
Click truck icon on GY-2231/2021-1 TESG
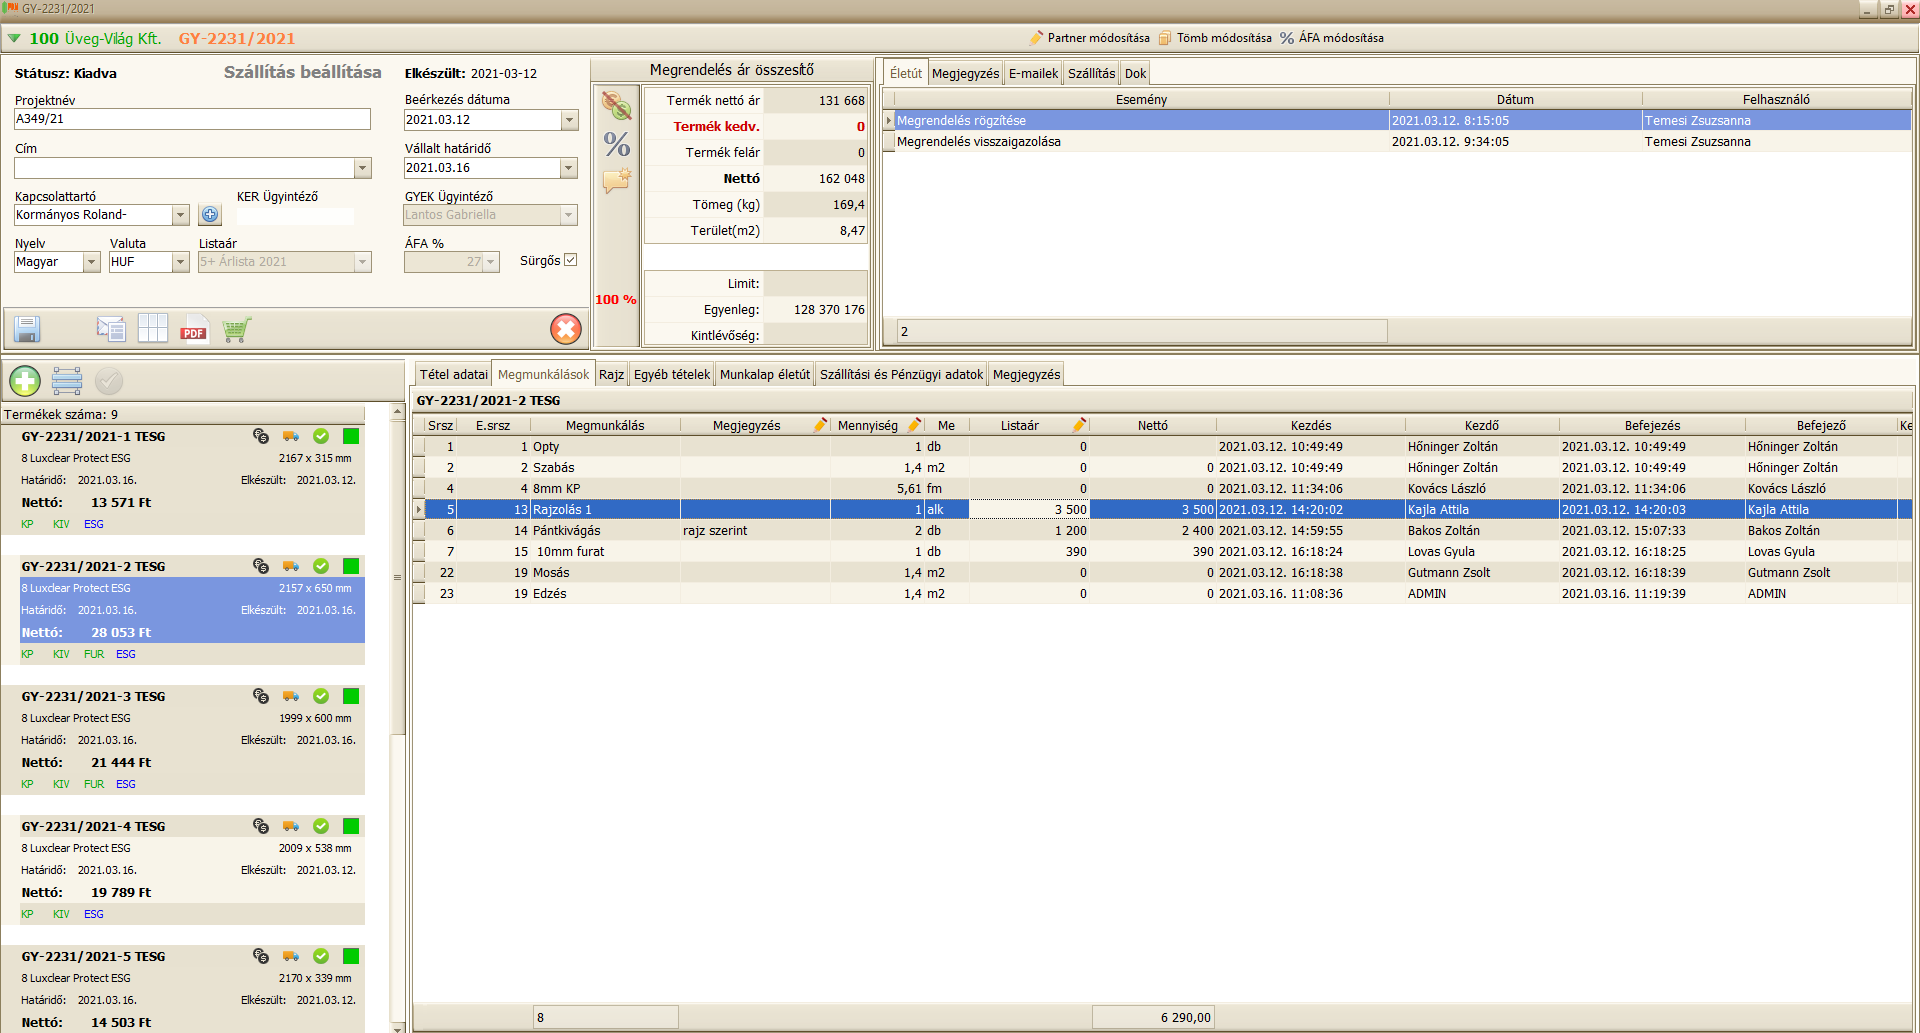tap(291, 436)
